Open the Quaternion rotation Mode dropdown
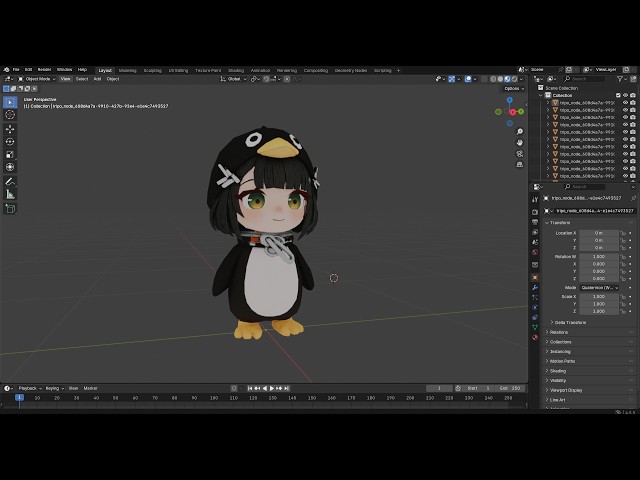 pyautogui.click(x=599, y=288)
